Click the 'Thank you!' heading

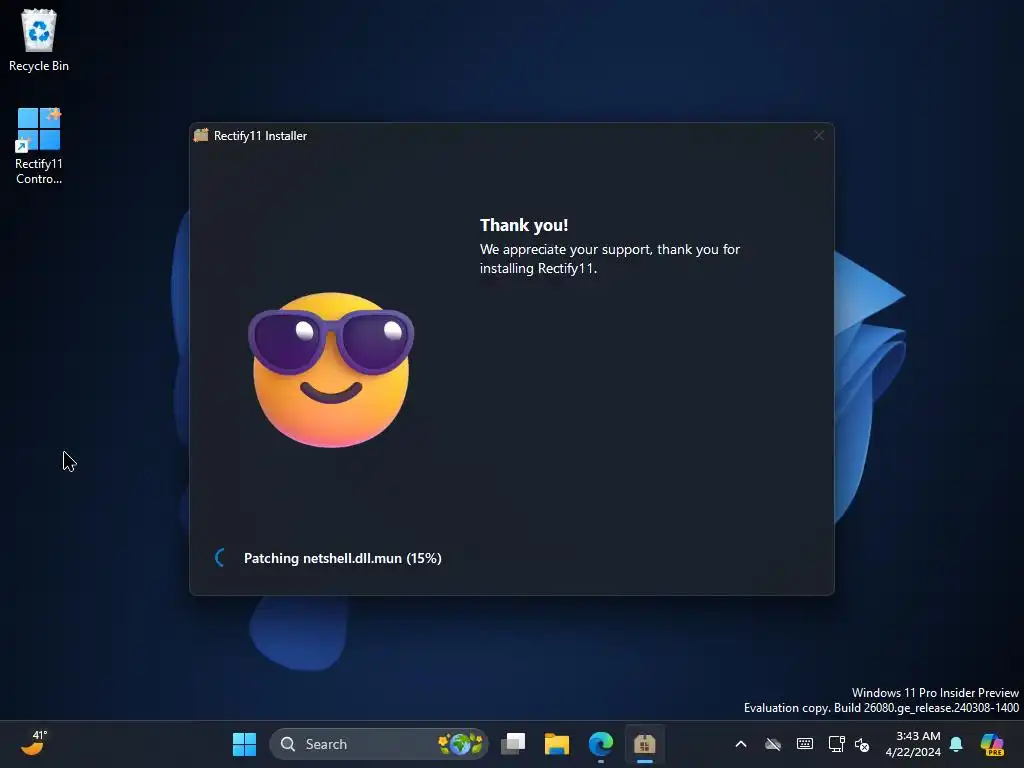point(524,225)
